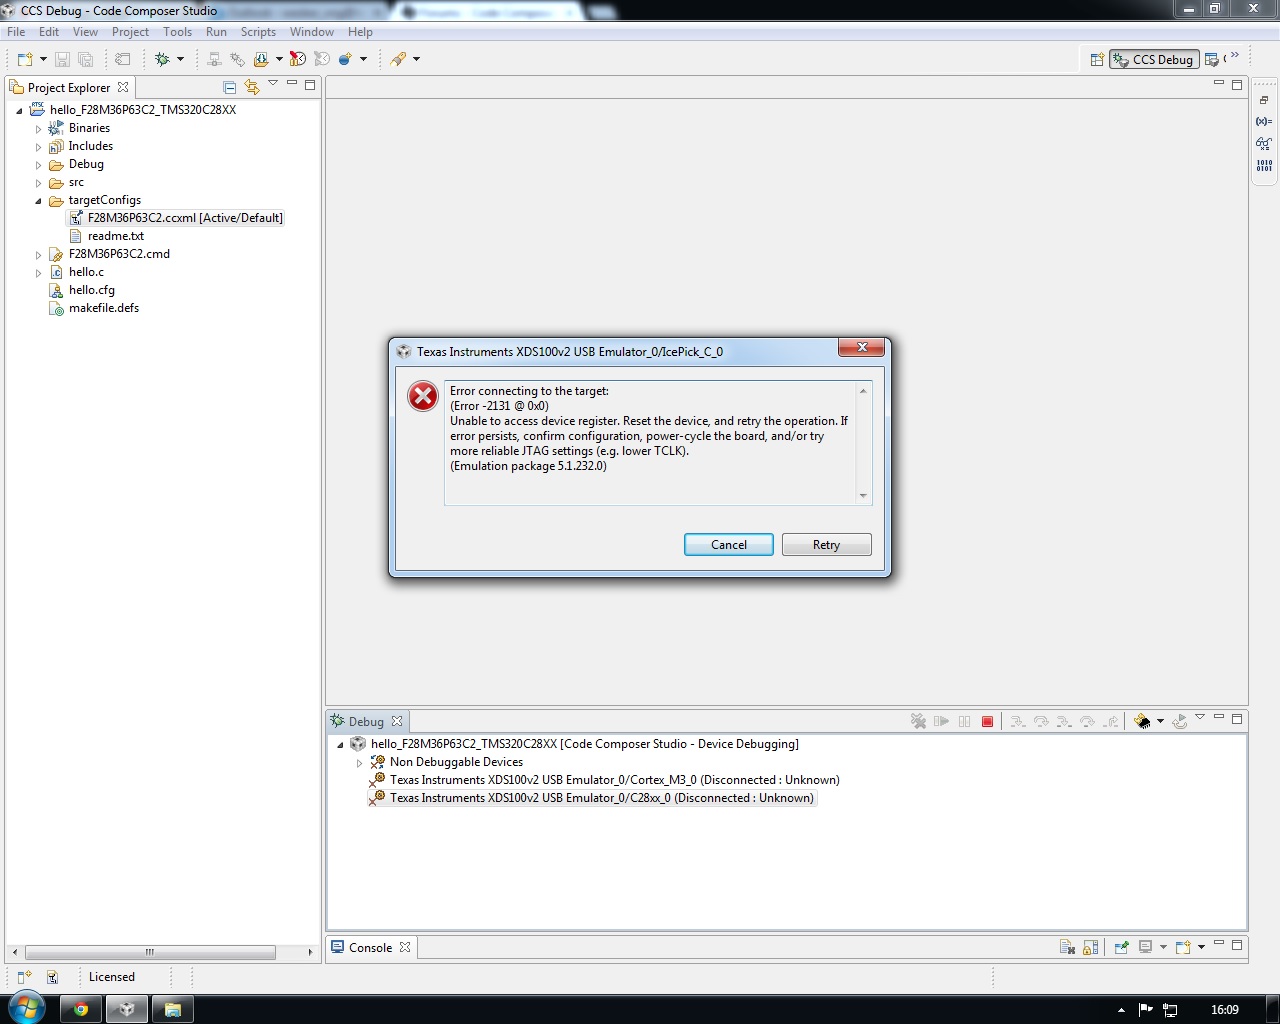Expand the Binaries tree node
This screenshot has width=1280, height=1024.
tap(38, 127)
